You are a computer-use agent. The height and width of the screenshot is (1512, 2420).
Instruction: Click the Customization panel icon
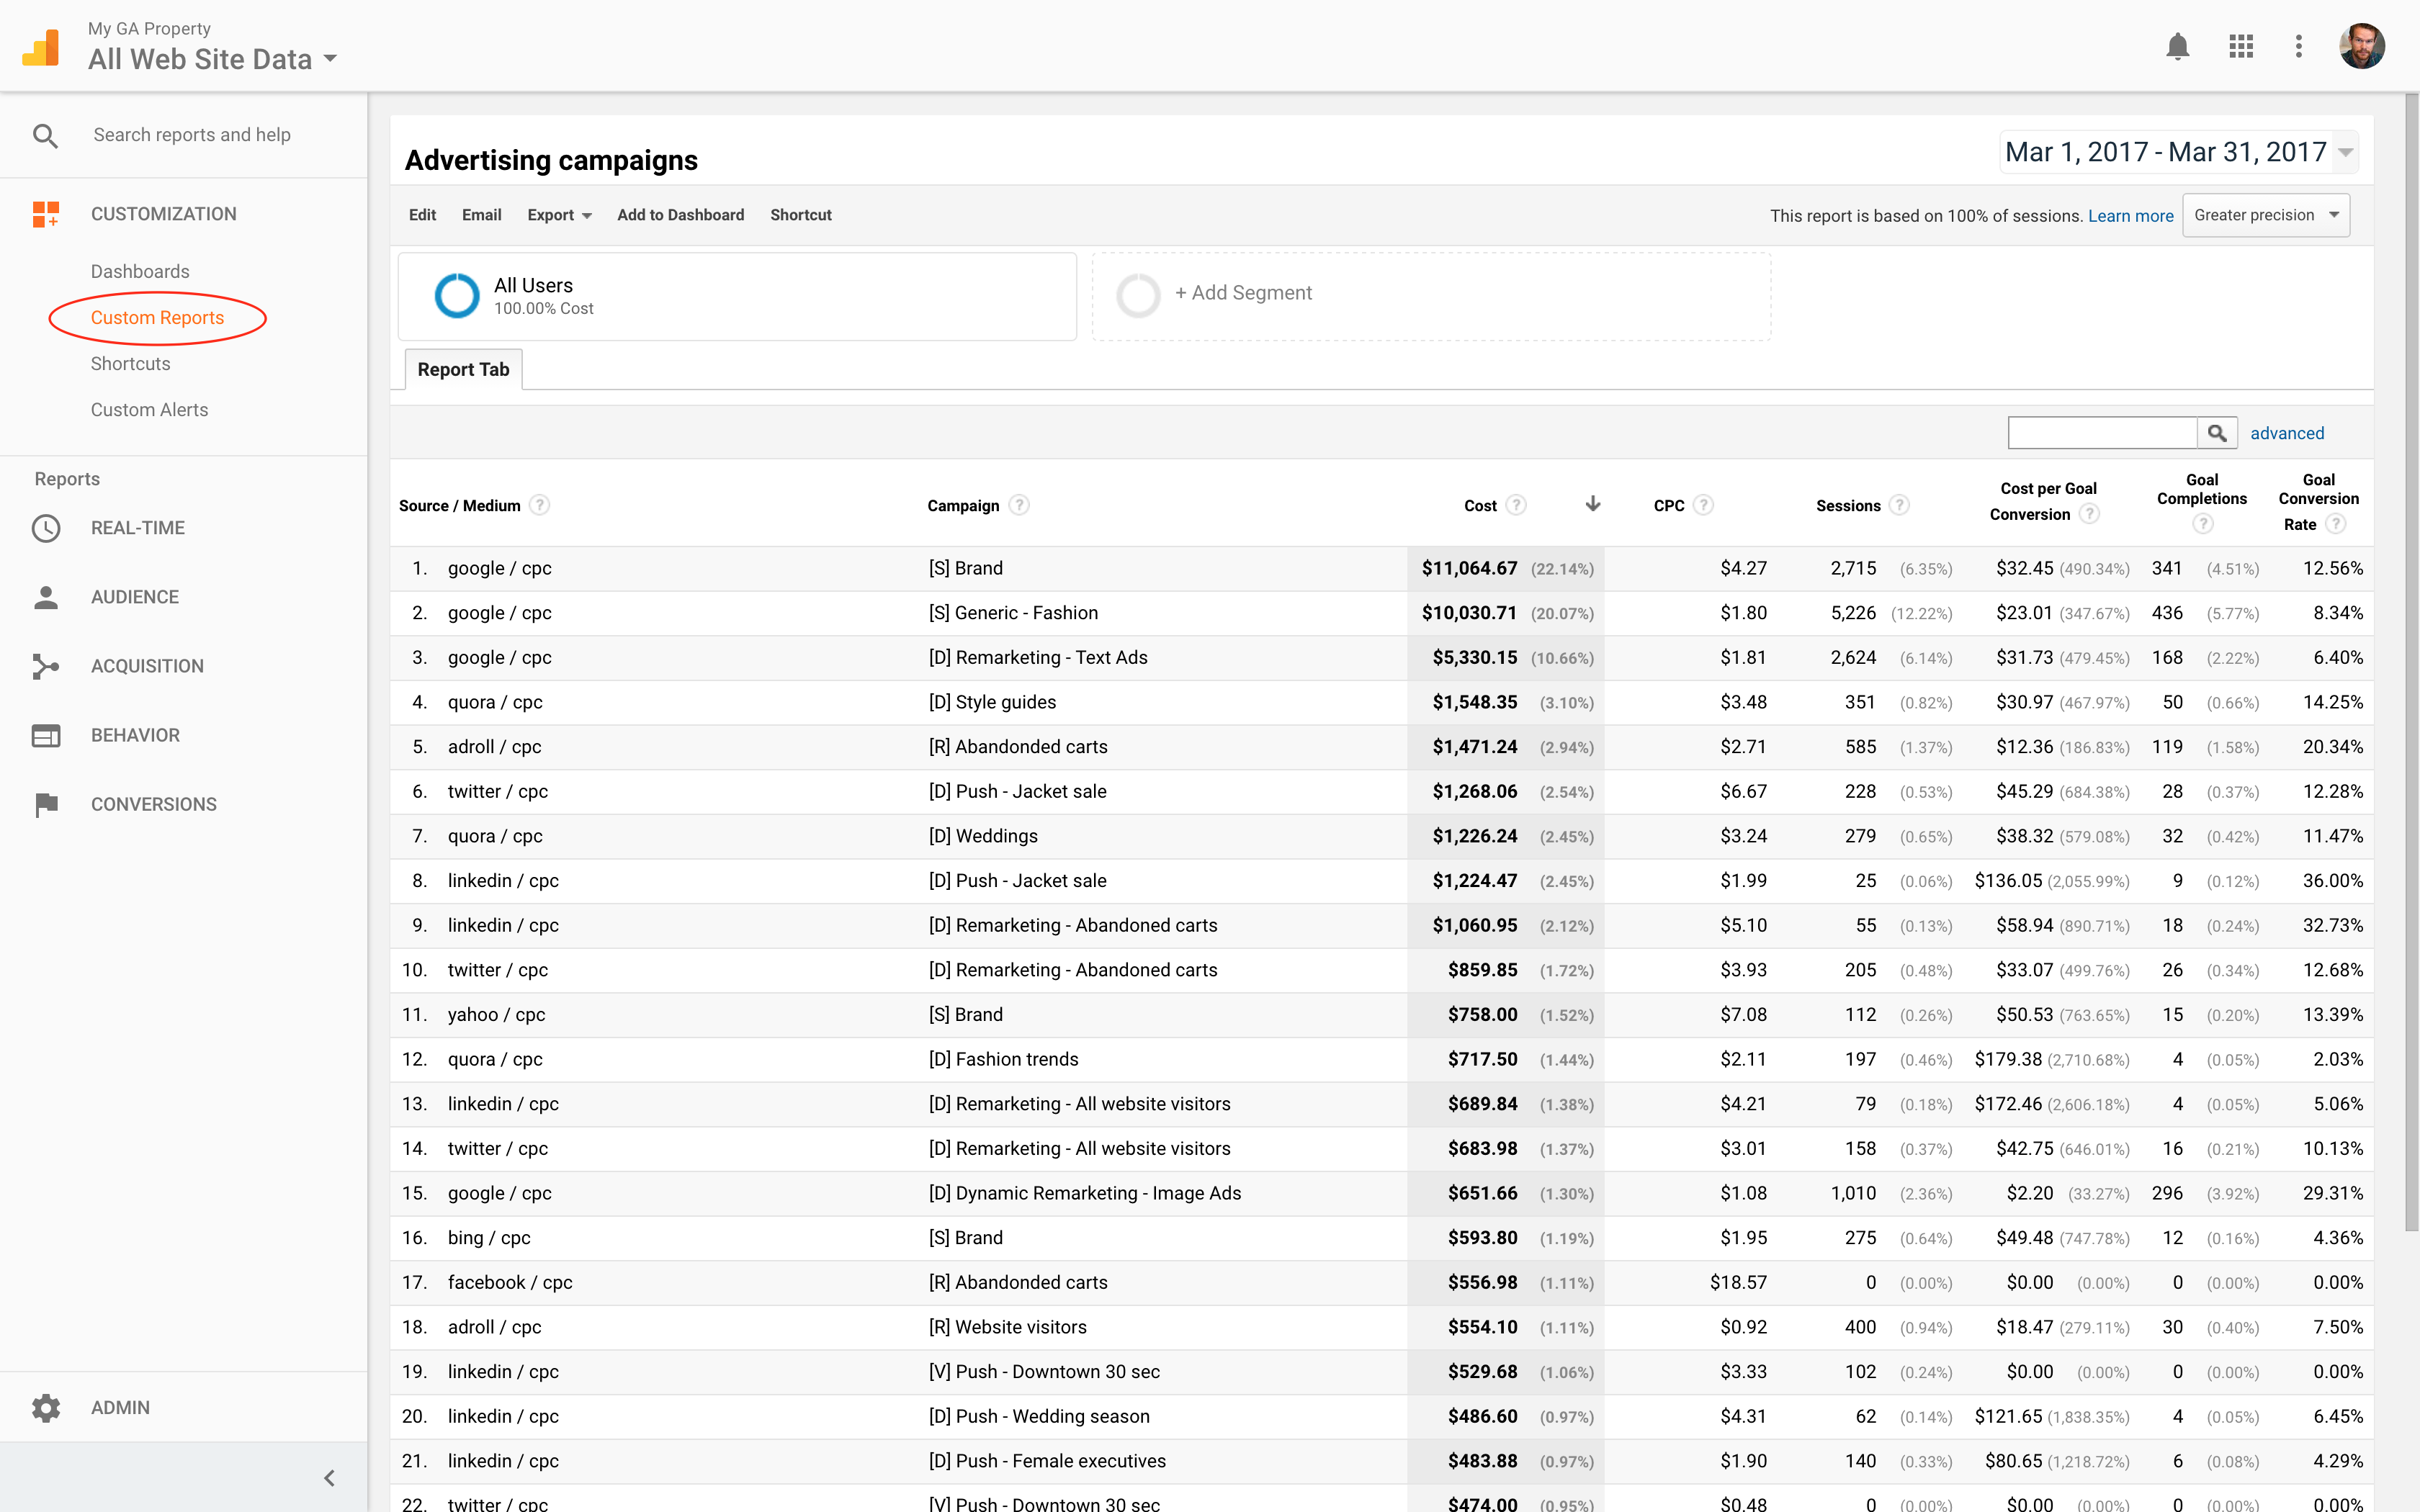point(47,212)
